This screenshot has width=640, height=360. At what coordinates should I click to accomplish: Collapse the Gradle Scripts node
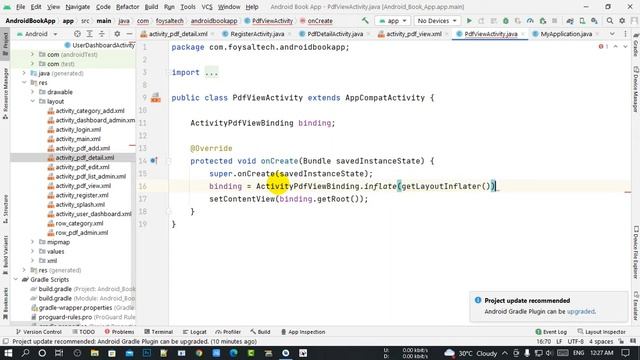[16, 280]
